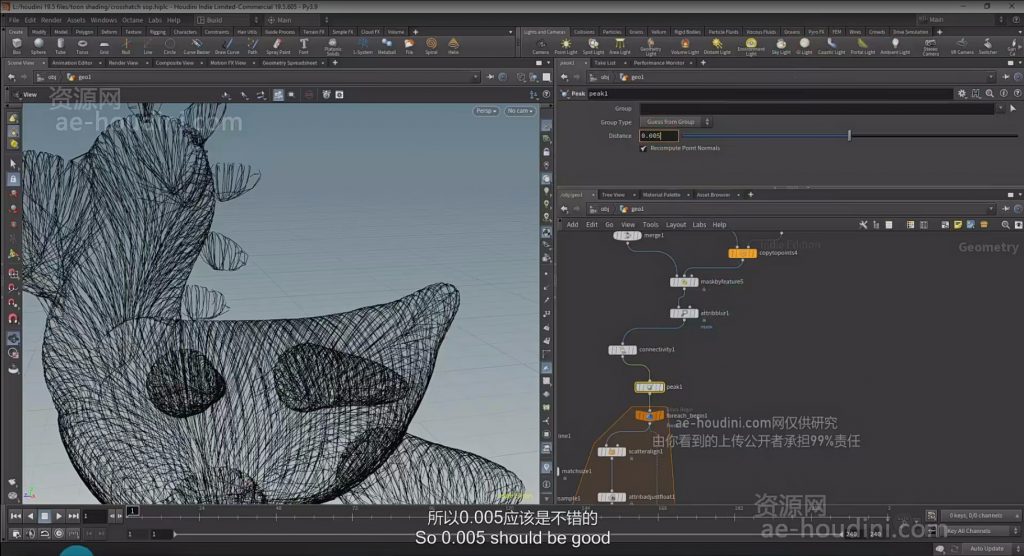Screen dimensions: 1024x556
Task: Expand the network editor path dropdown arrow
Action: (x=991, y=209)
